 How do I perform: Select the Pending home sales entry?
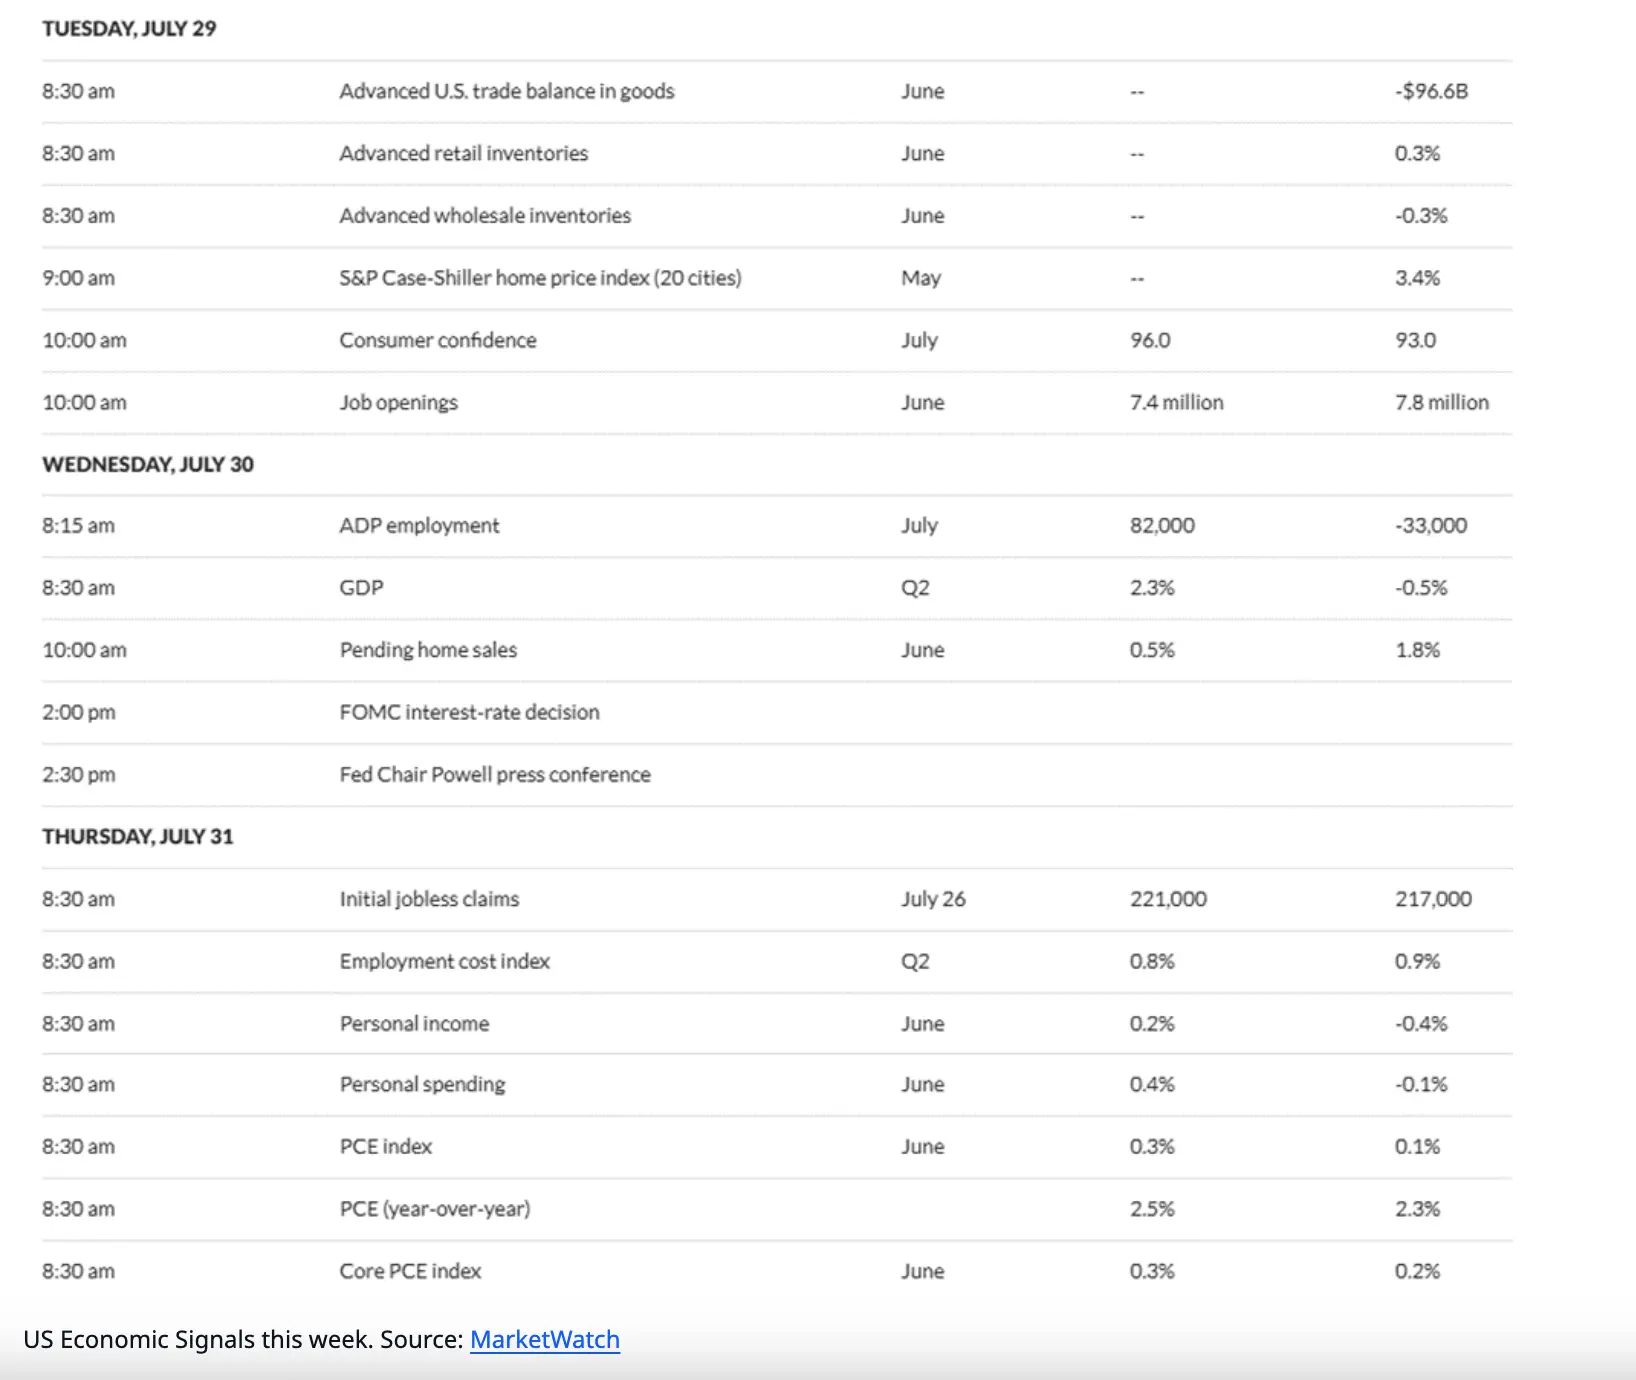(x=428, y=650)
